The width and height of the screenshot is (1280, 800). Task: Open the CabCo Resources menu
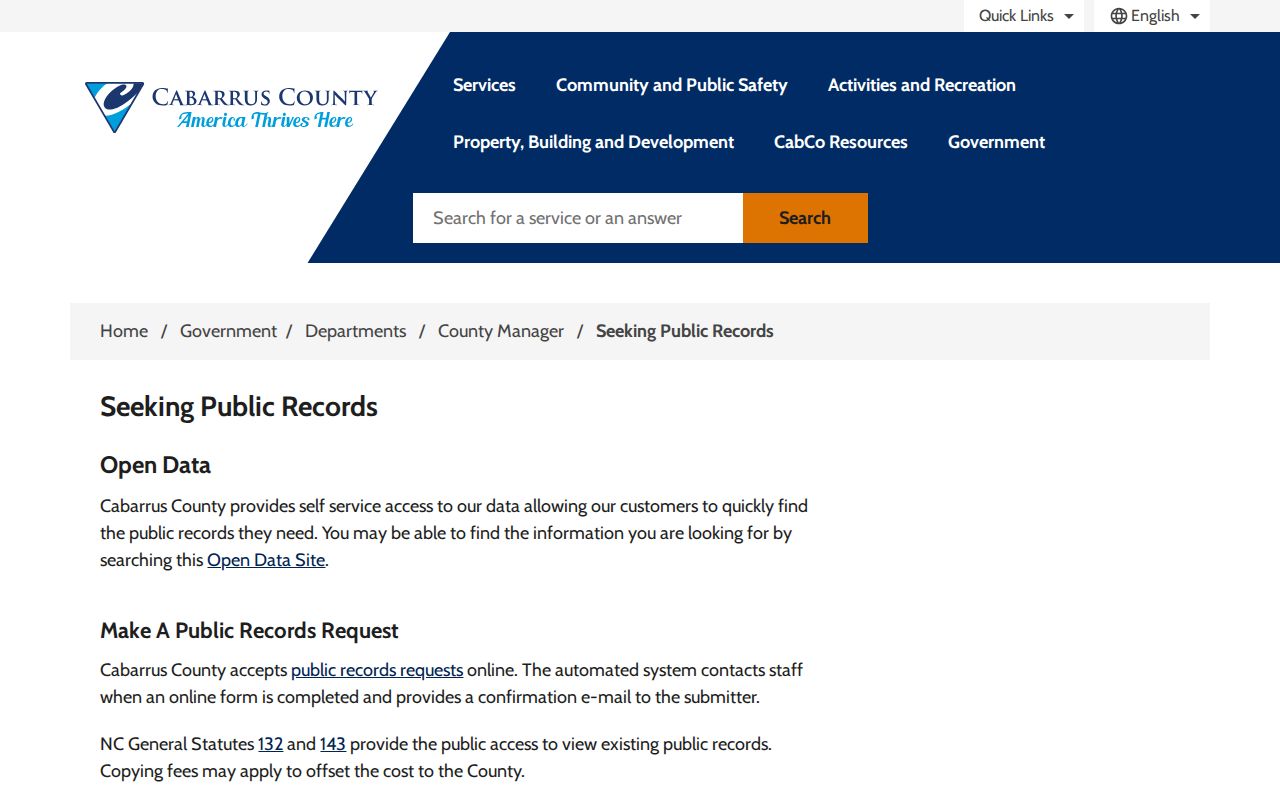point(841,142)
